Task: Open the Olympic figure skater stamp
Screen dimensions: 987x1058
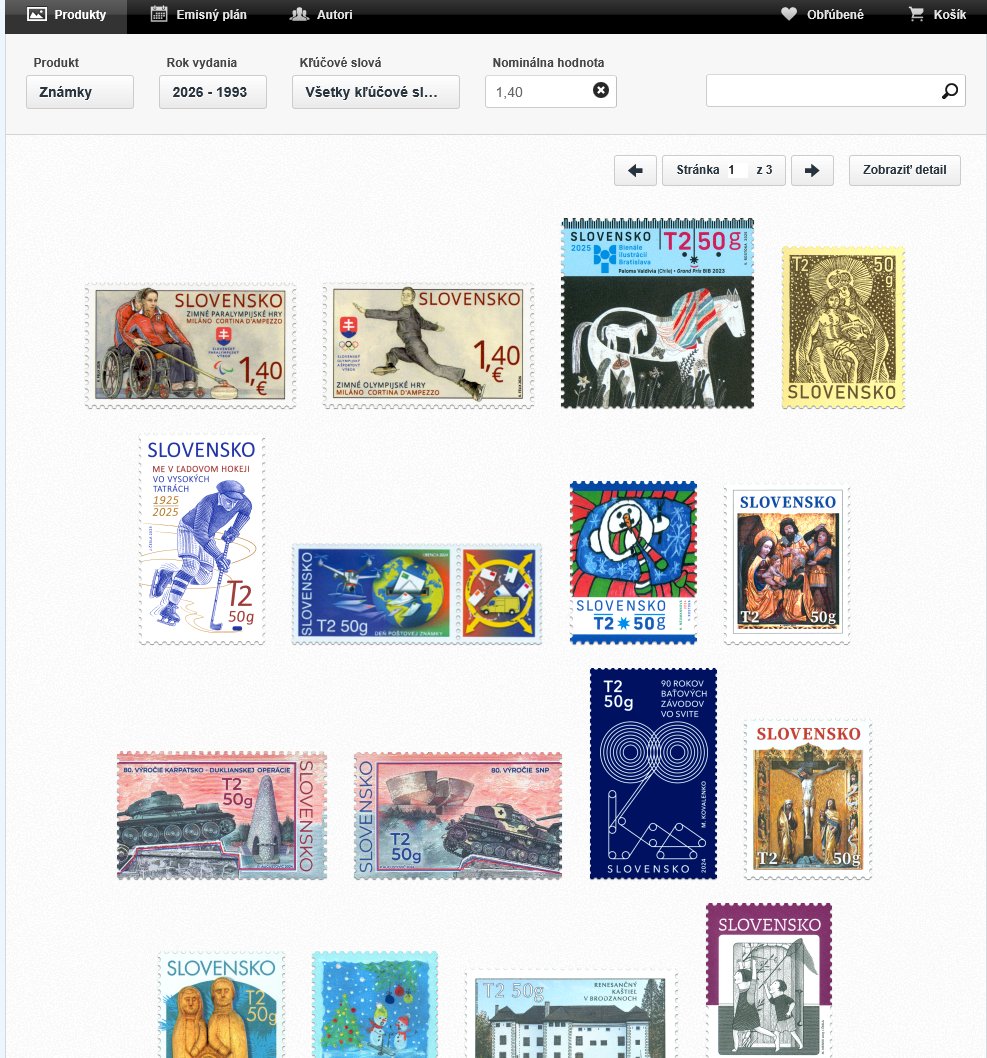Action: [428, 345]
